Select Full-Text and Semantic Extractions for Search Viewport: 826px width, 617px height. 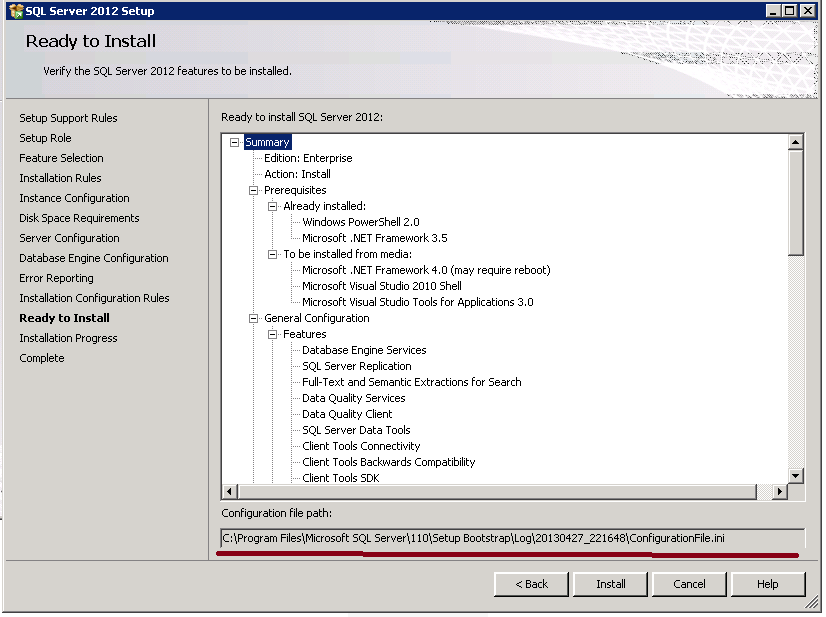(x=411, y=382)
